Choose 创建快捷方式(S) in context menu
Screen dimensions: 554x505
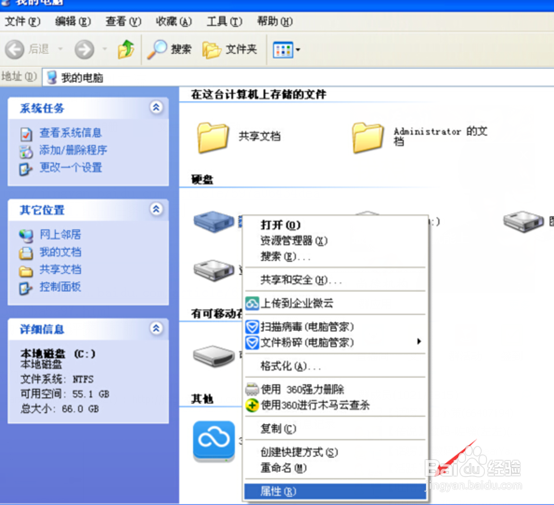(335, 452)
